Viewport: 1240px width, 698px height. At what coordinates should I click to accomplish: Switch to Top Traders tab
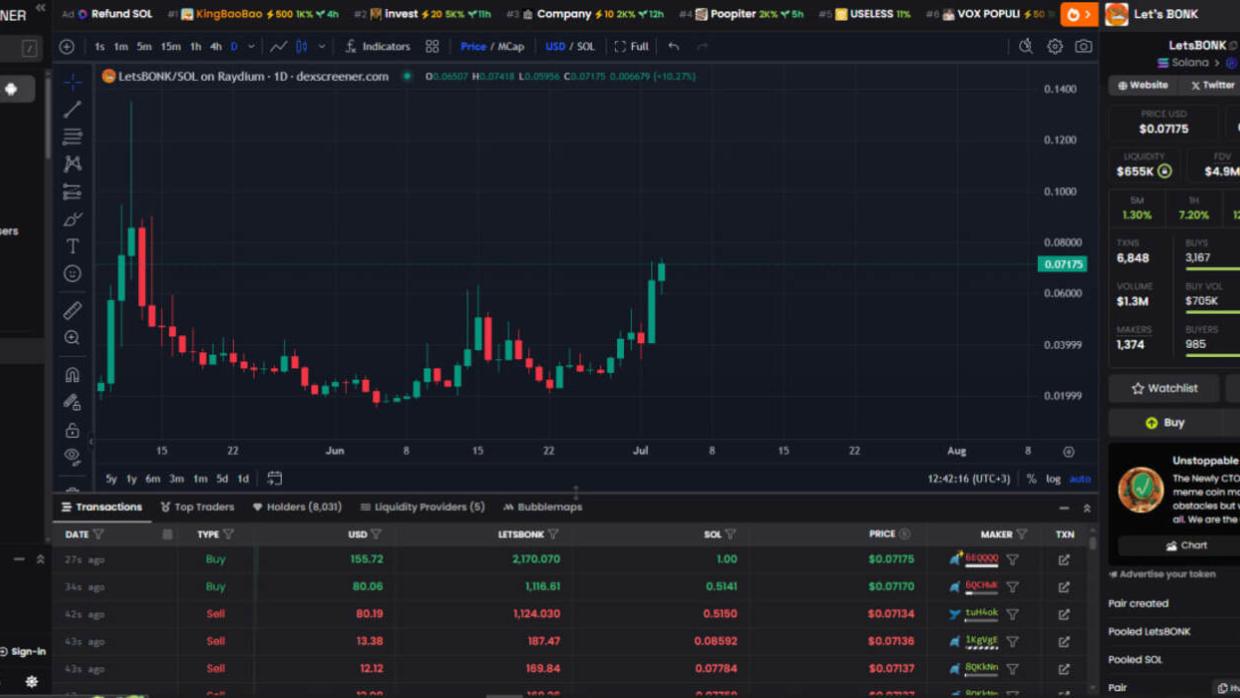[x=197, y=507]
